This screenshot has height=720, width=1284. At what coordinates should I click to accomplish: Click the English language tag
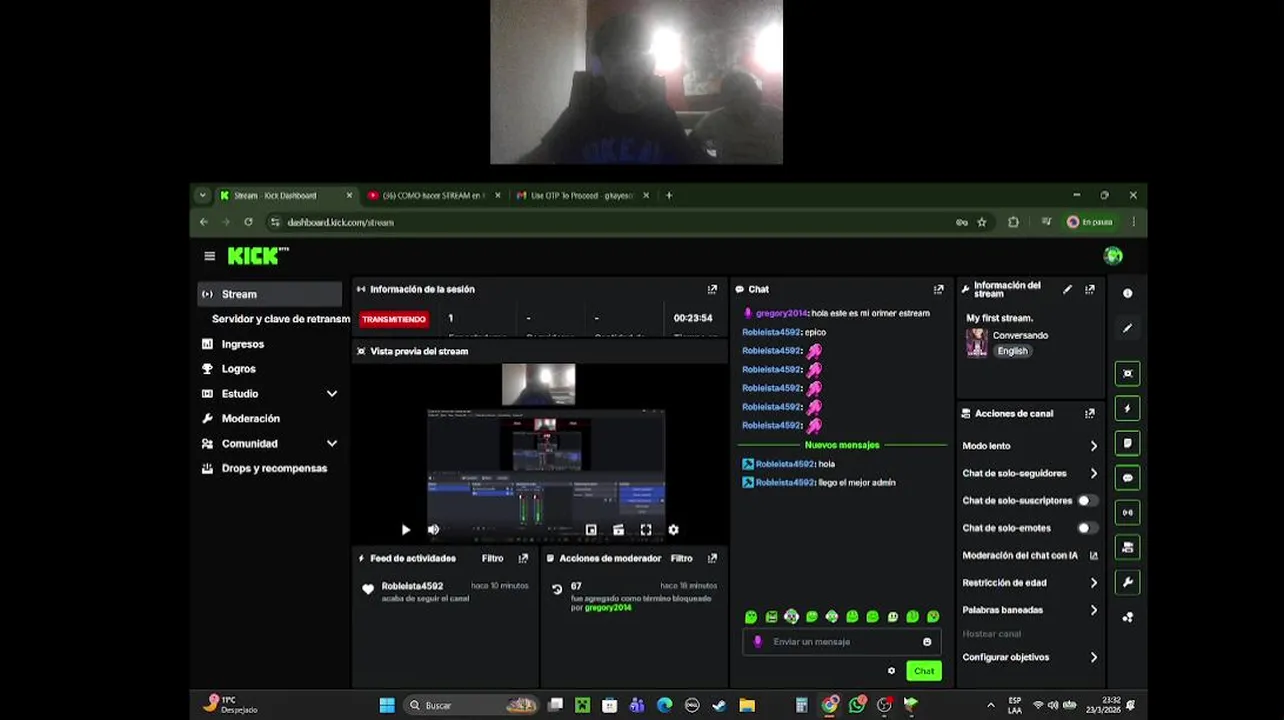1012,351
